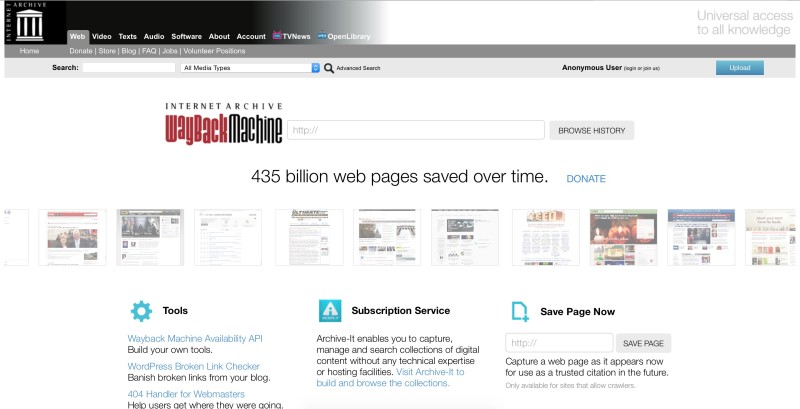The height and width of the screenshot is (409, 800).
Task: Go to the Audio tab
Action: 154,37
